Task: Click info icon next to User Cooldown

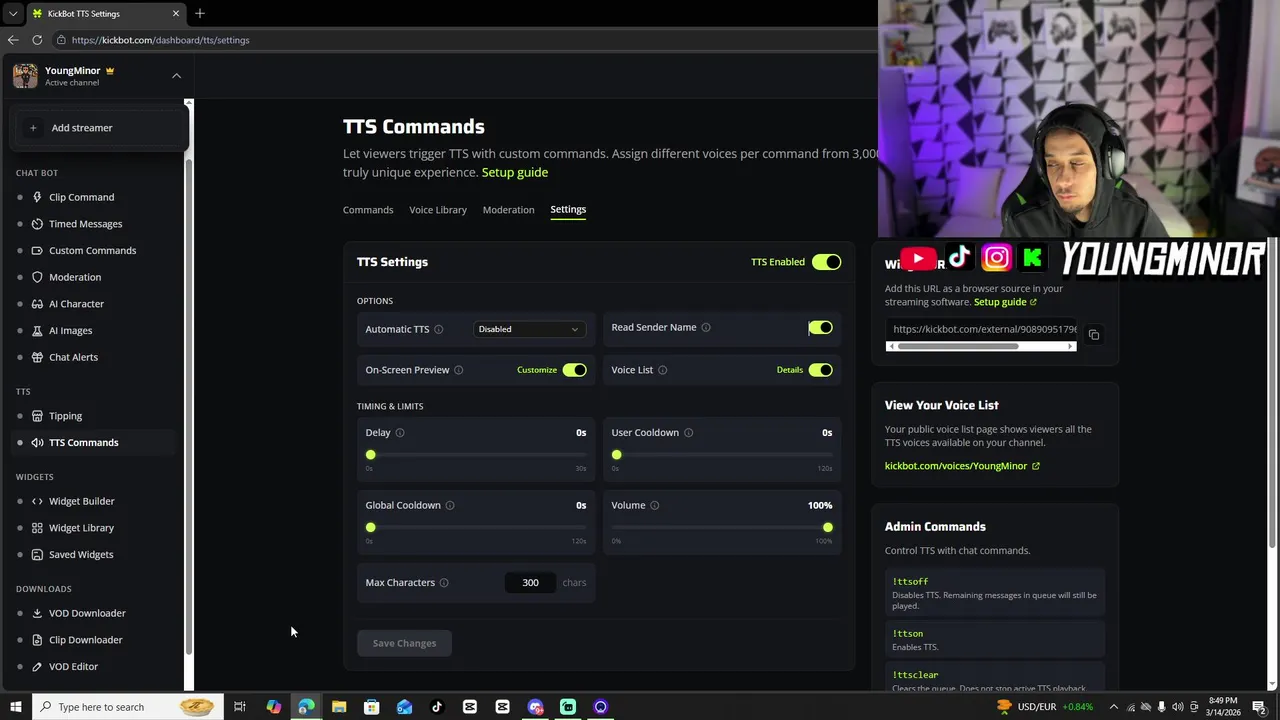Action: (x=688, y=433)
